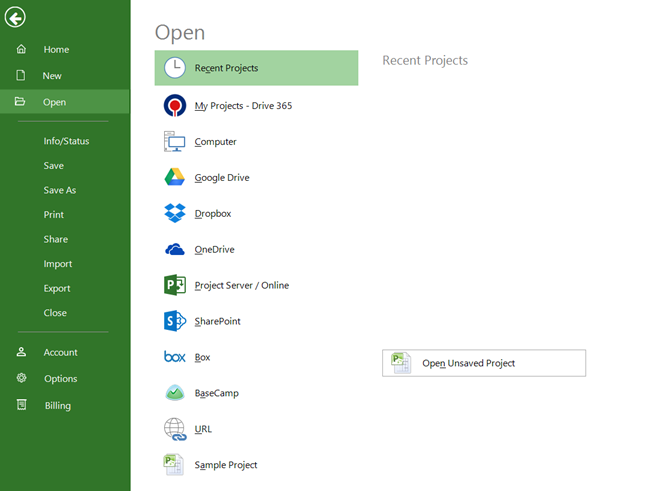
Task: Click the Dropbox logo icon
Action: pyautogui.click(x=175, y=213)
